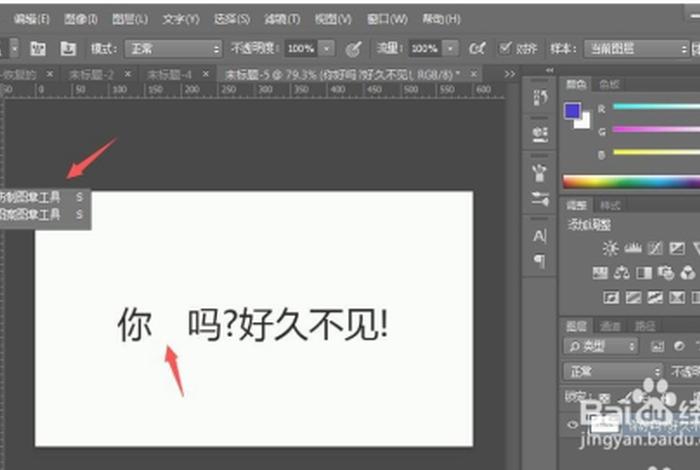Show hidden document tabs with >> arrows

tap(510, 74)
